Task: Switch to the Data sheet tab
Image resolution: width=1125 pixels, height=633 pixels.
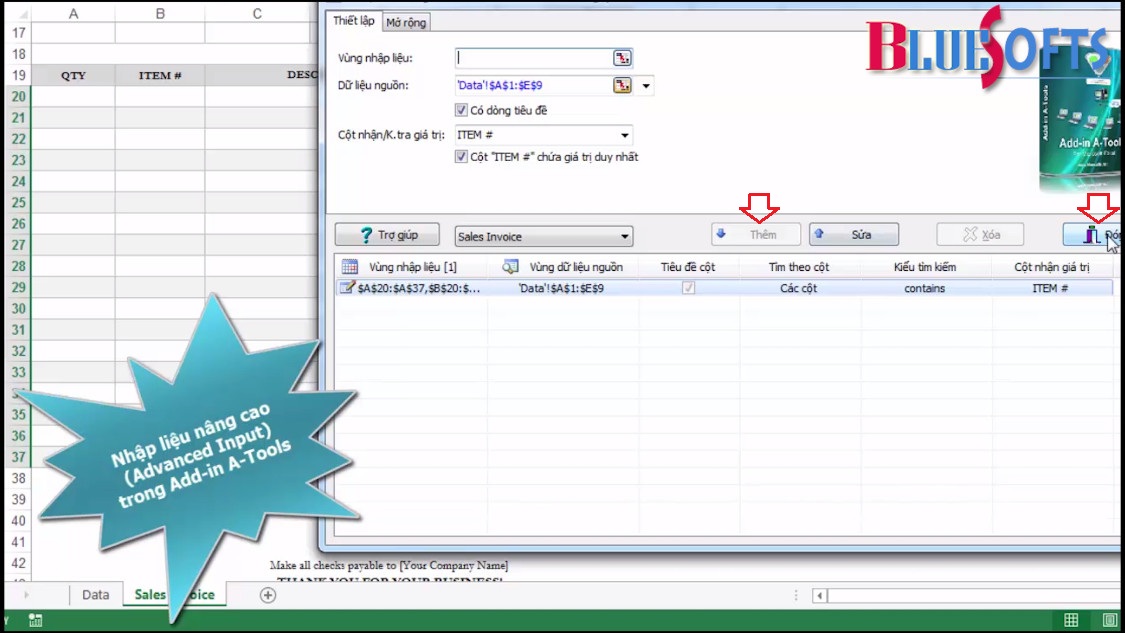Action: pos(95,595)
